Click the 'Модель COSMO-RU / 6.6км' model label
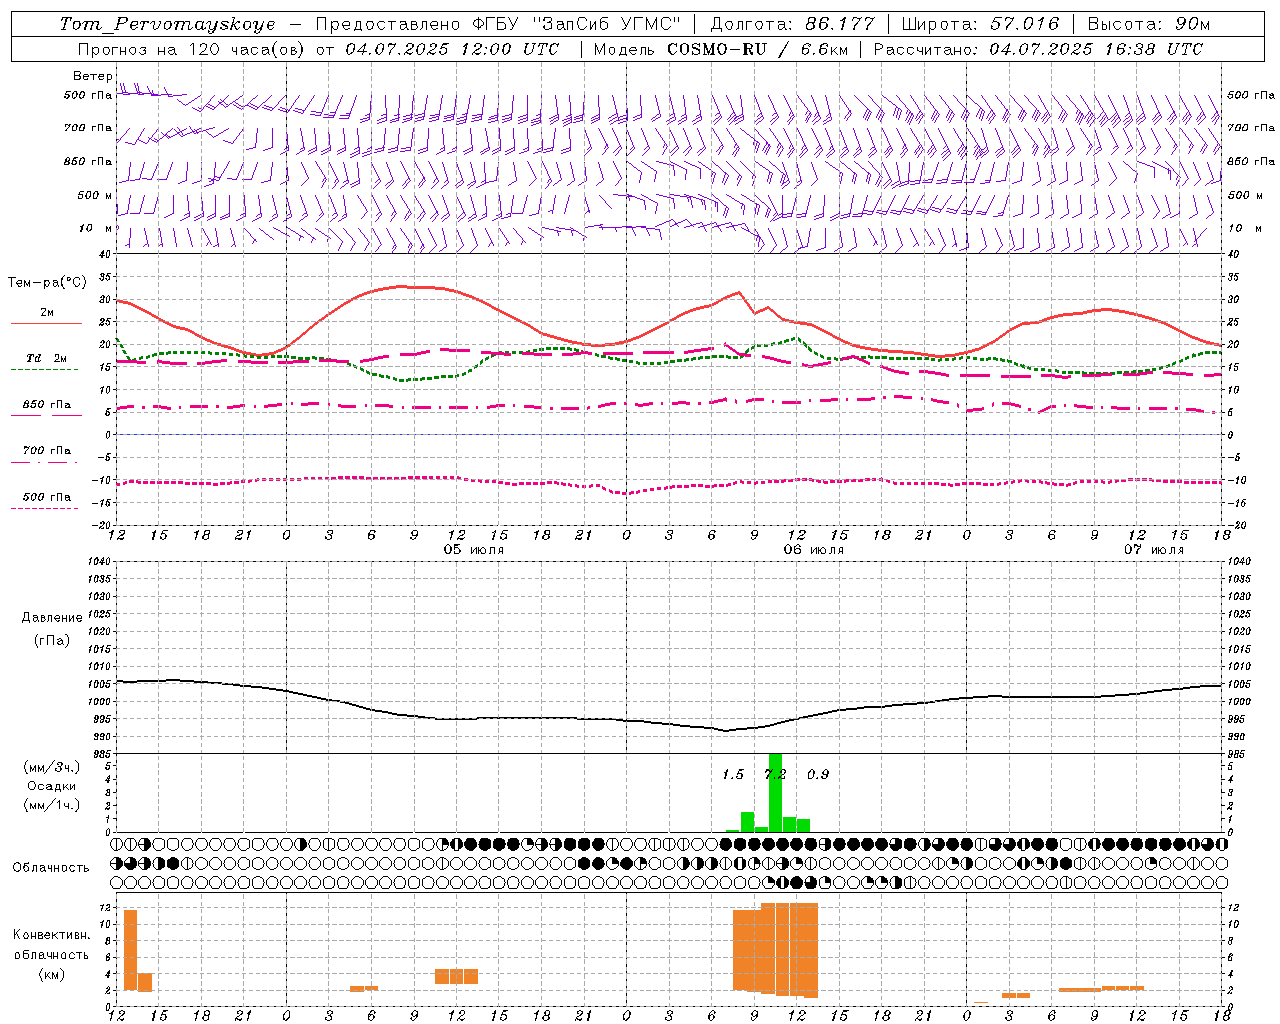Image resolution: width=1280 pixels, height=1024 pixels. tap(719, 49)
